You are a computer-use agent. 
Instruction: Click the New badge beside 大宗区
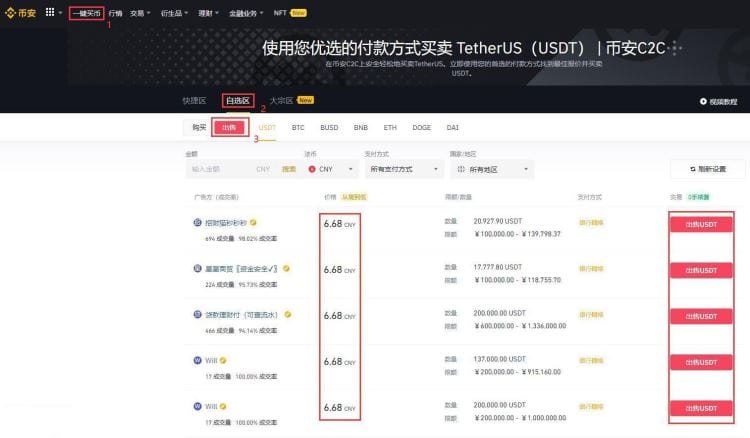coord(306,100)
